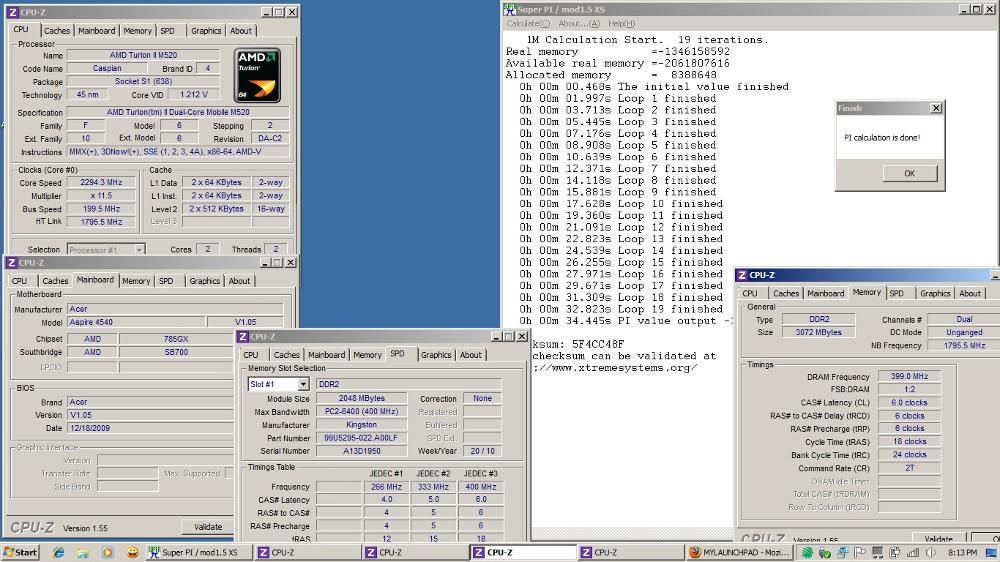The image size is (1000, 562).
Task: Click the taskbar clock showing 8:13 PM
Action: pos(962,552)
